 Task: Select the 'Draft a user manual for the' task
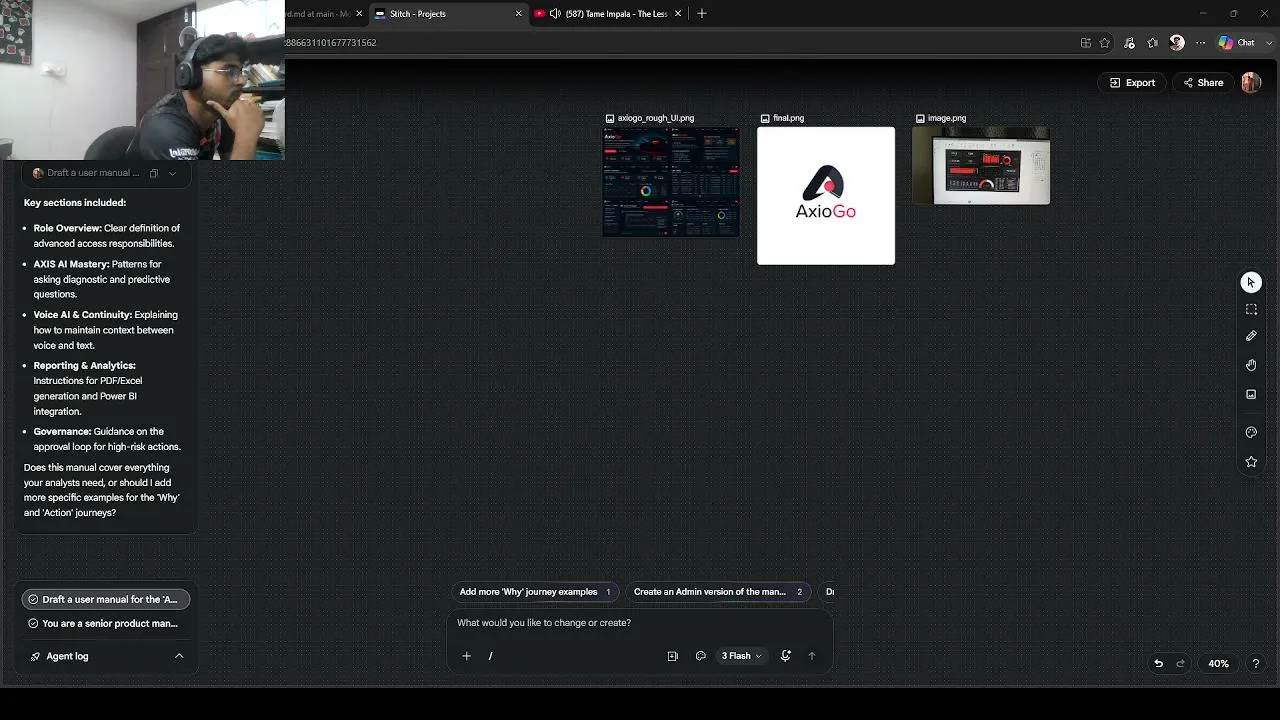coord(106,599)
